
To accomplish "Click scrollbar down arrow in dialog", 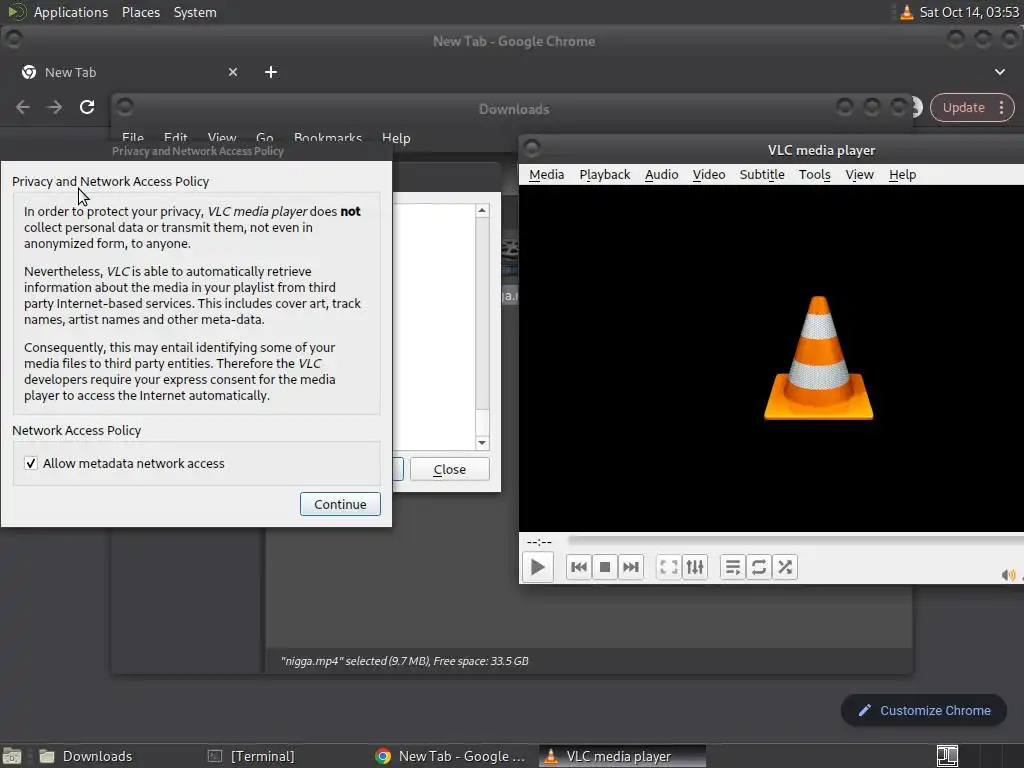I will click(x=482, y=443).
